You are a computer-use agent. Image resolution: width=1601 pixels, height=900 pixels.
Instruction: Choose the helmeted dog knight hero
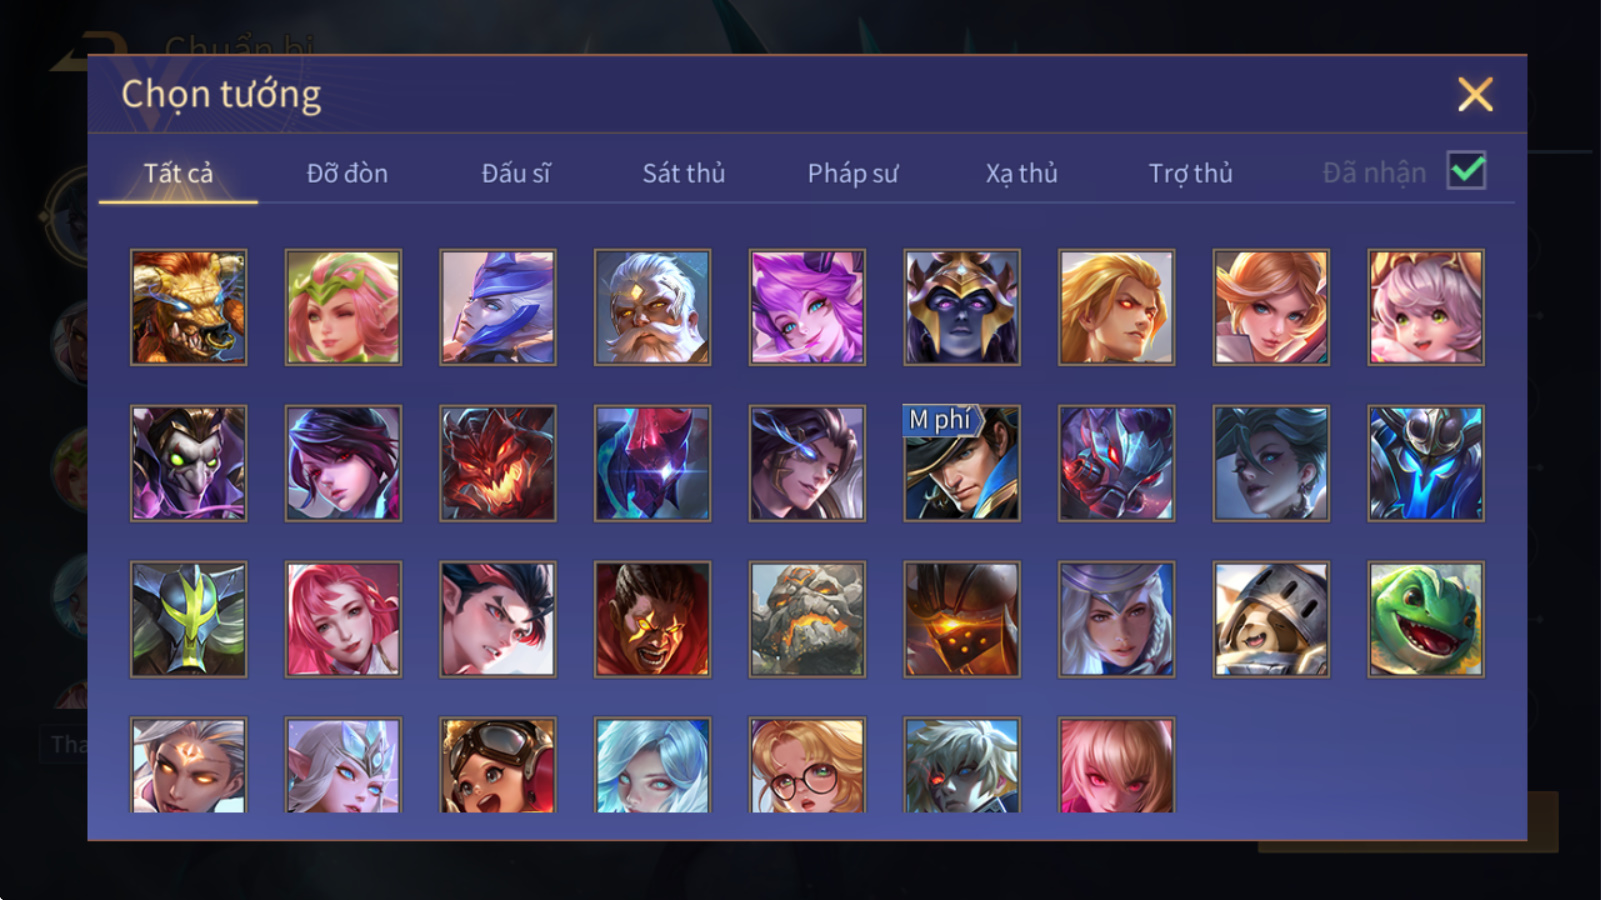point(1271,619)
